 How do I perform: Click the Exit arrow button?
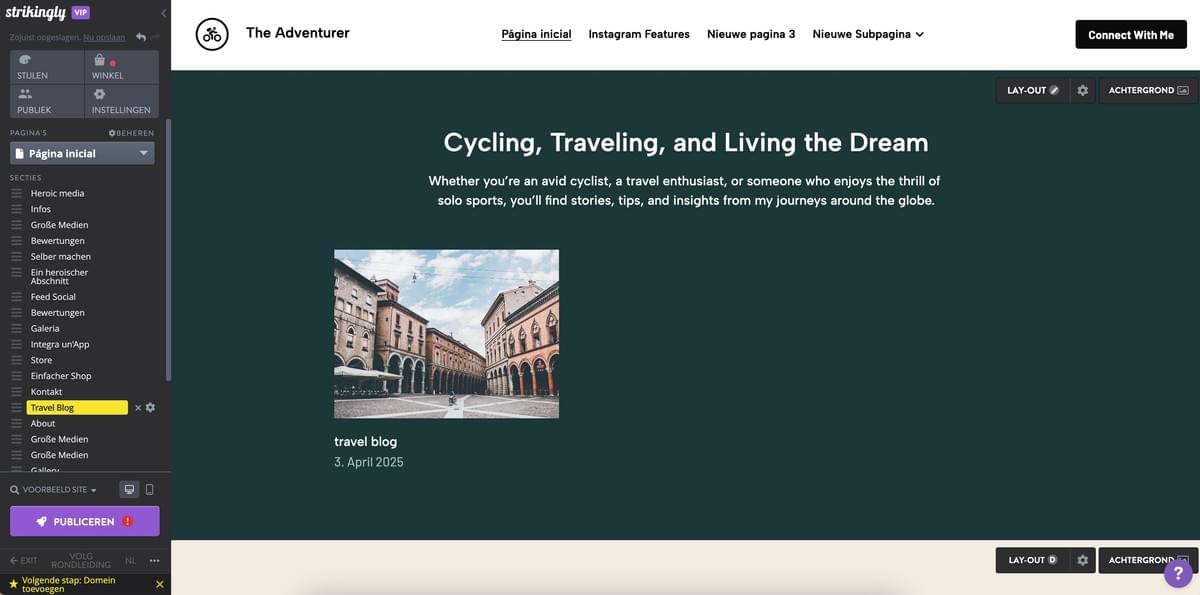23,561
